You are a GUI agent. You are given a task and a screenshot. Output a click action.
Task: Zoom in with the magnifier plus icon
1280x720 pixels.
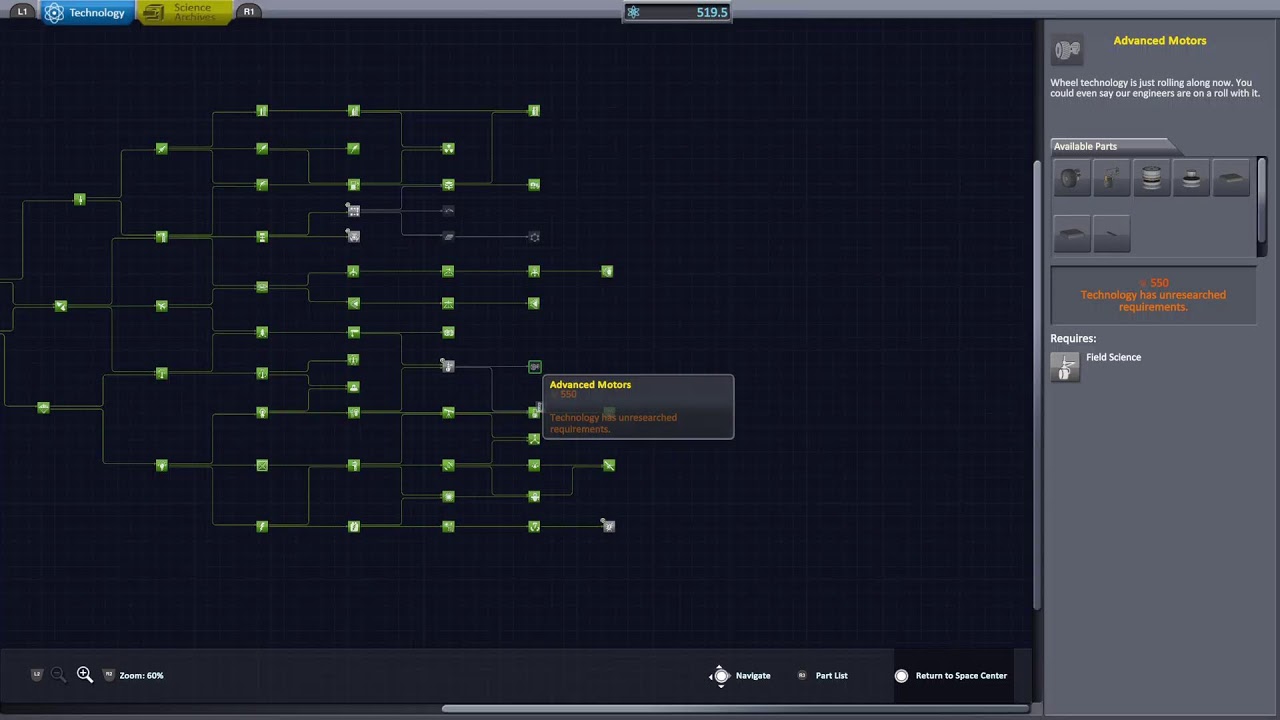point(85,675)
